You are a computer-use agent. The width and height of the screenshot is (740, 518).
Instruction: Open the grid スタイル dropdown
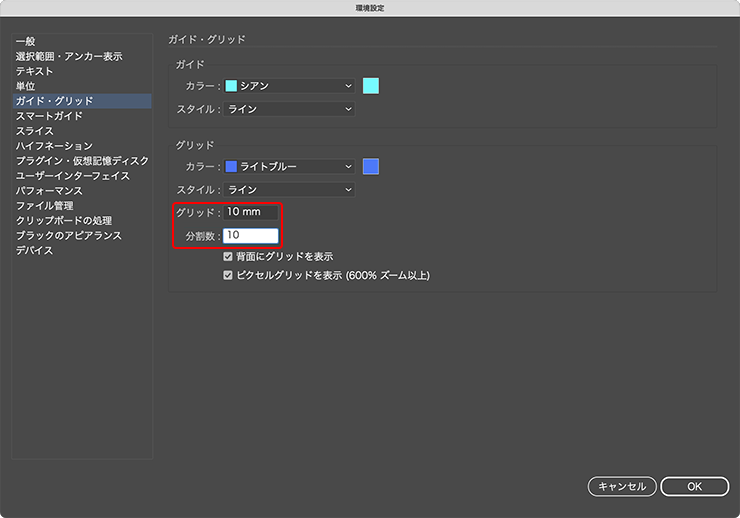(x=289, y=190)
